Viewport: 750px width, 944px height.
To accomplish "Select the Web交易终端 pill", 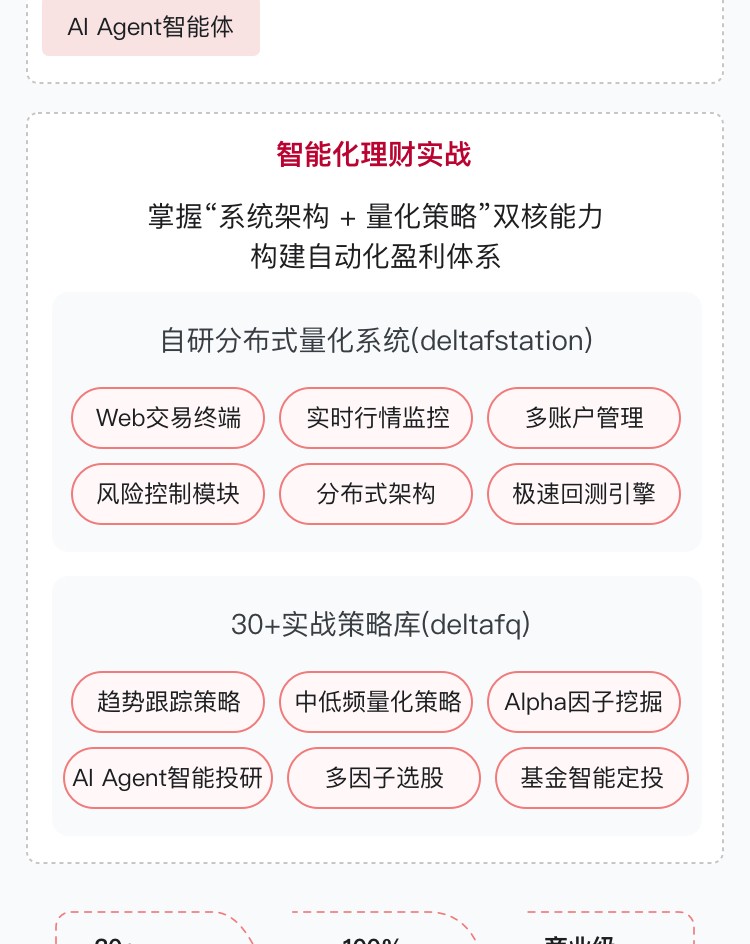I will coord(168,418).
